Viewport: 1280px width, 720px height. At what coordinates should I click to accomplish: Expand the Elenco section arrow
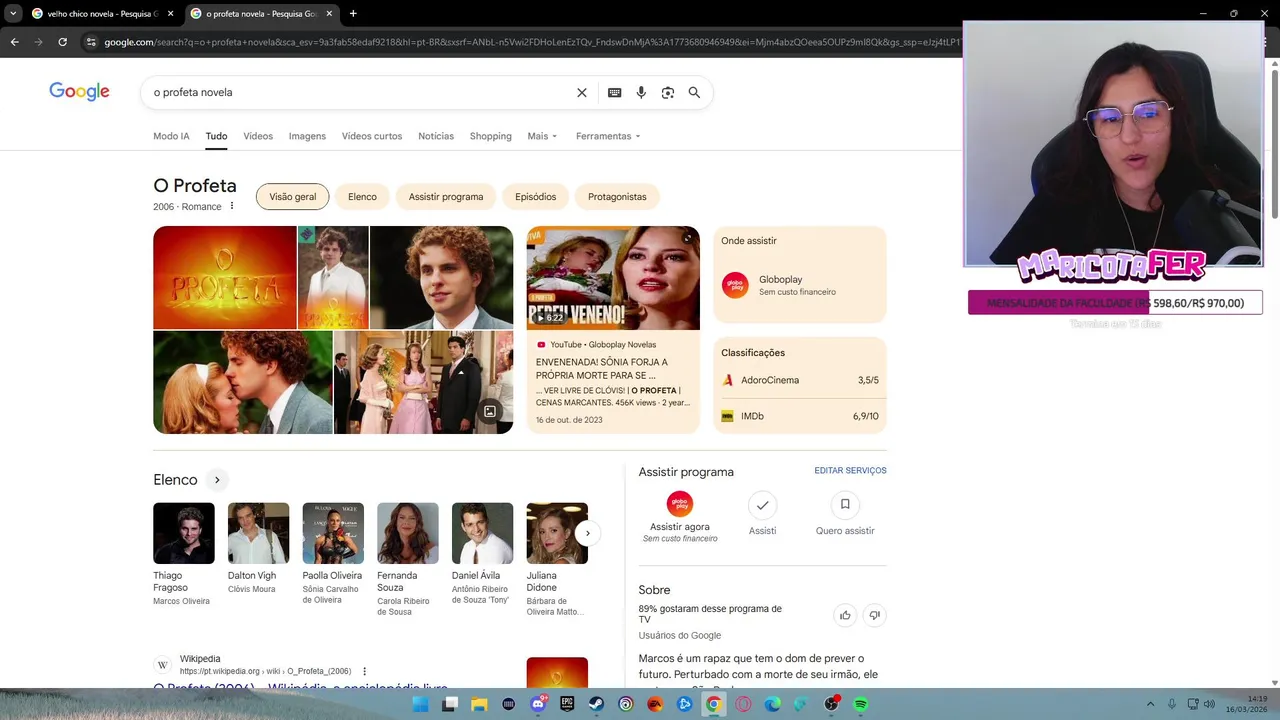click(217, 480)
